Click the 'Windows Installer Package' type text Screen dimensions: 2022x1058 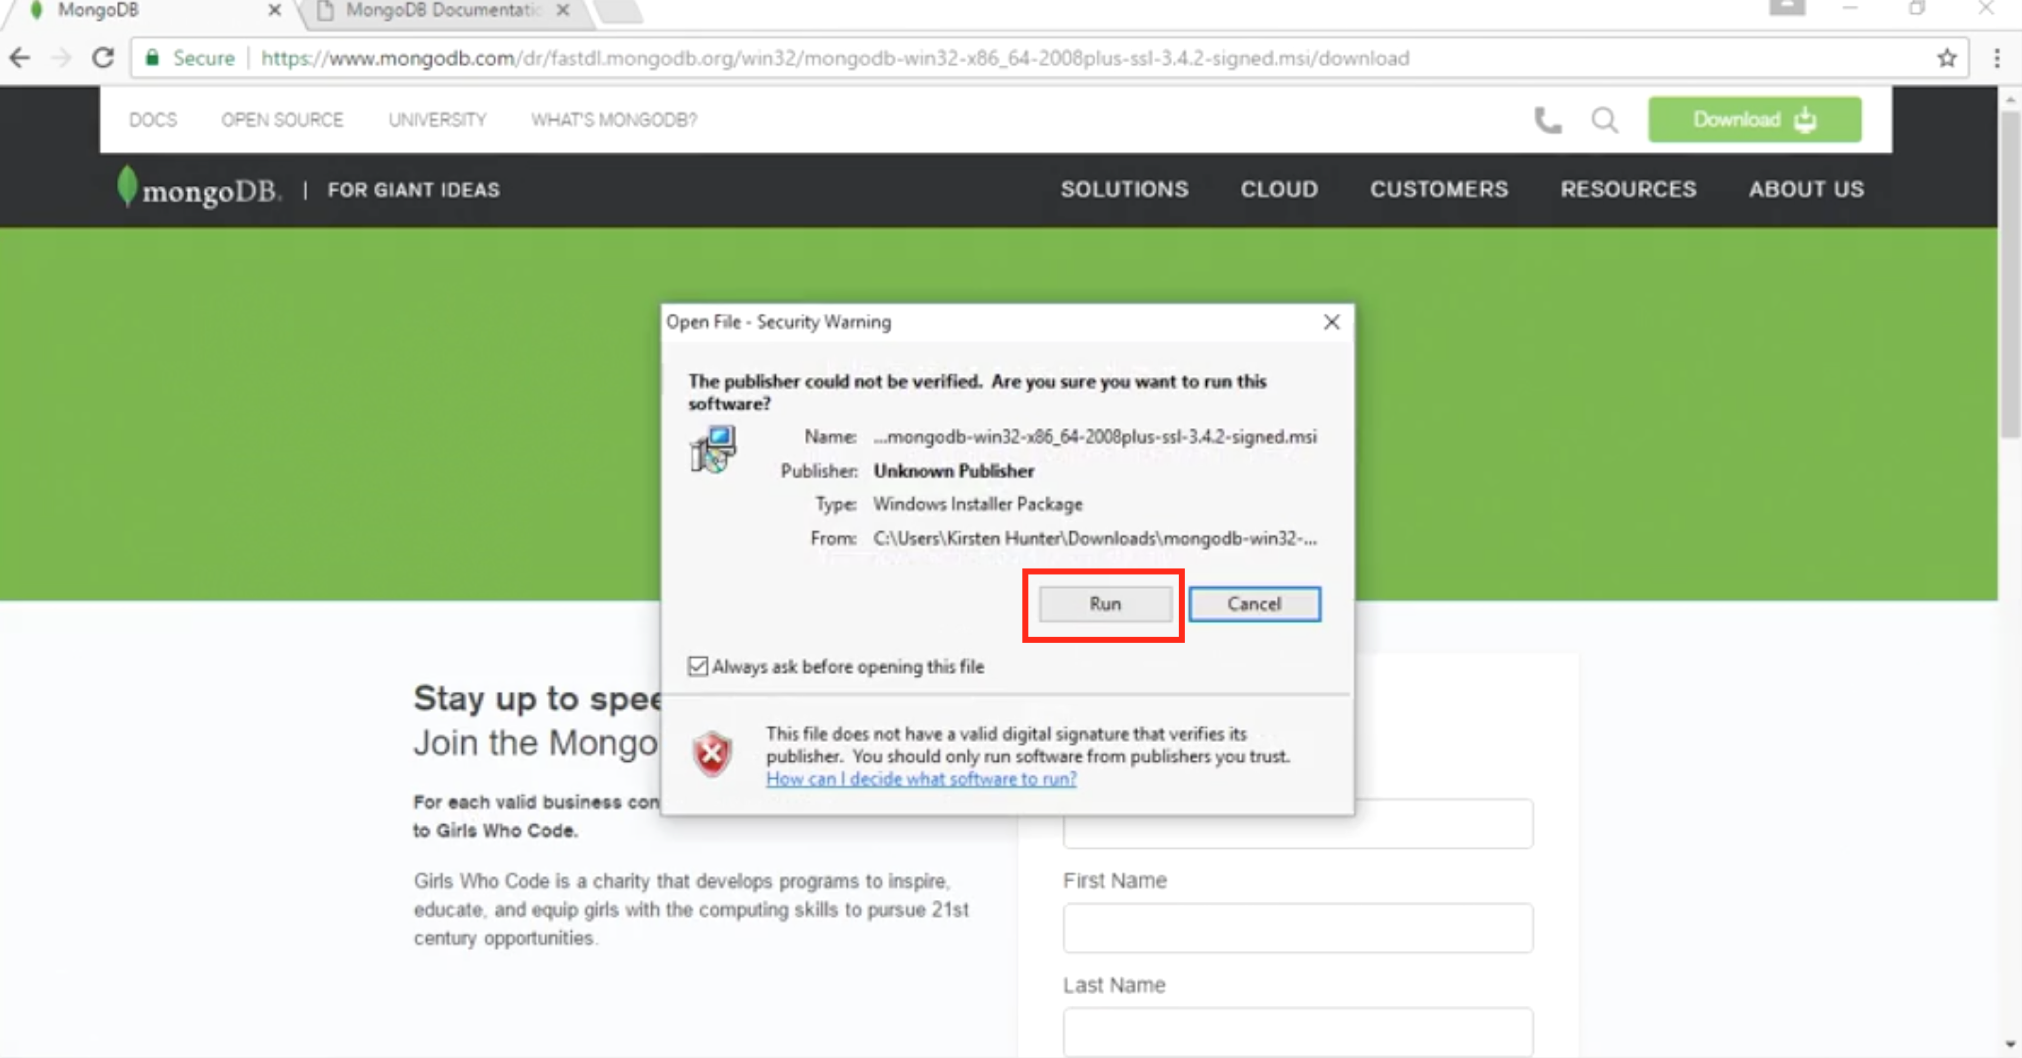978,504
